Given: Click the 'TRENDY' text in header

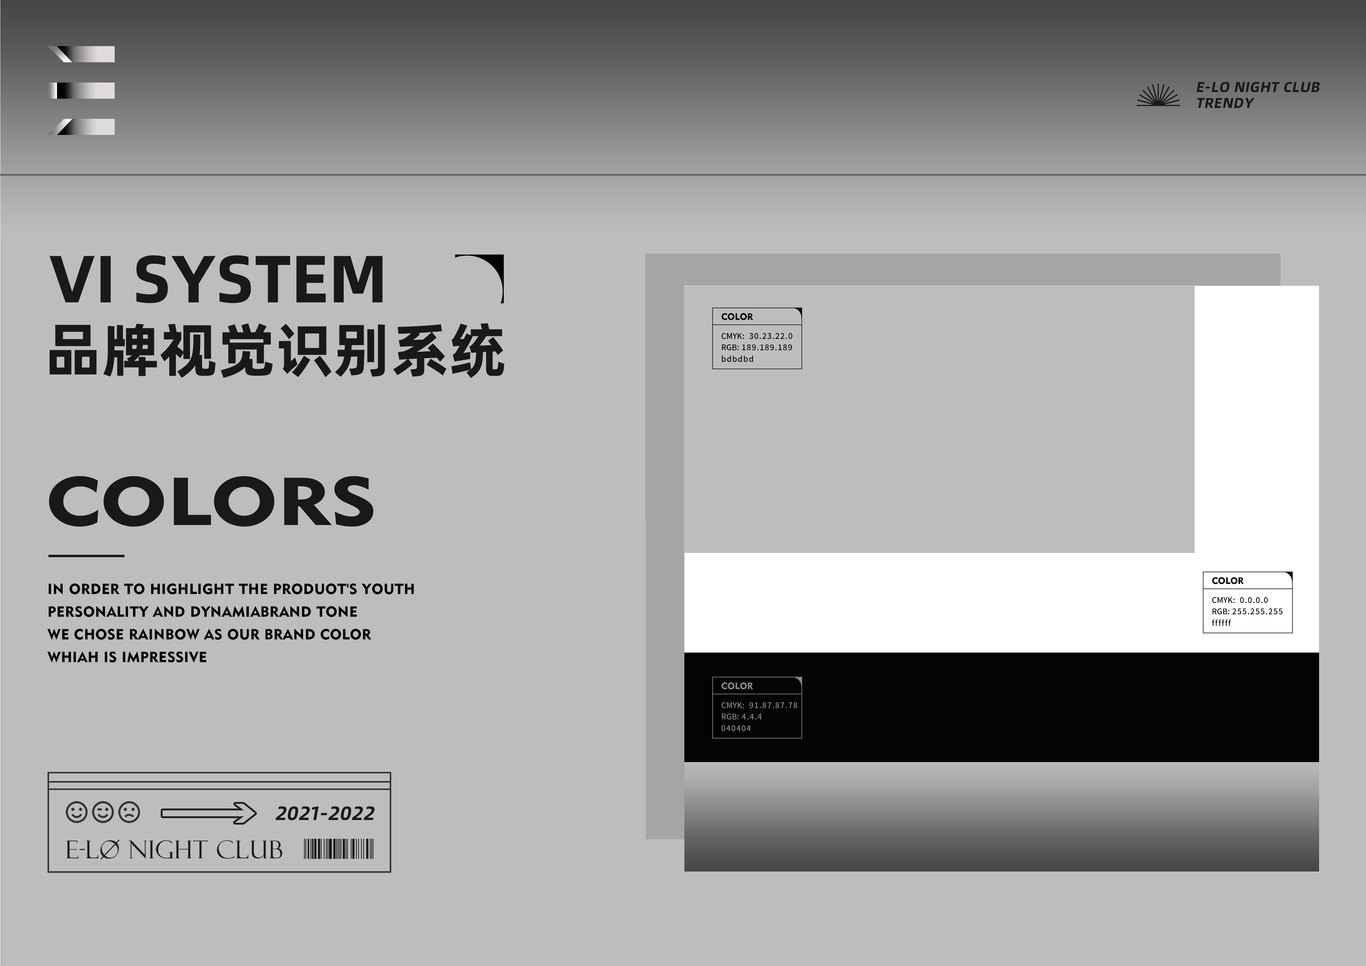Looking at the screenshot, I should pos(1224,103).
